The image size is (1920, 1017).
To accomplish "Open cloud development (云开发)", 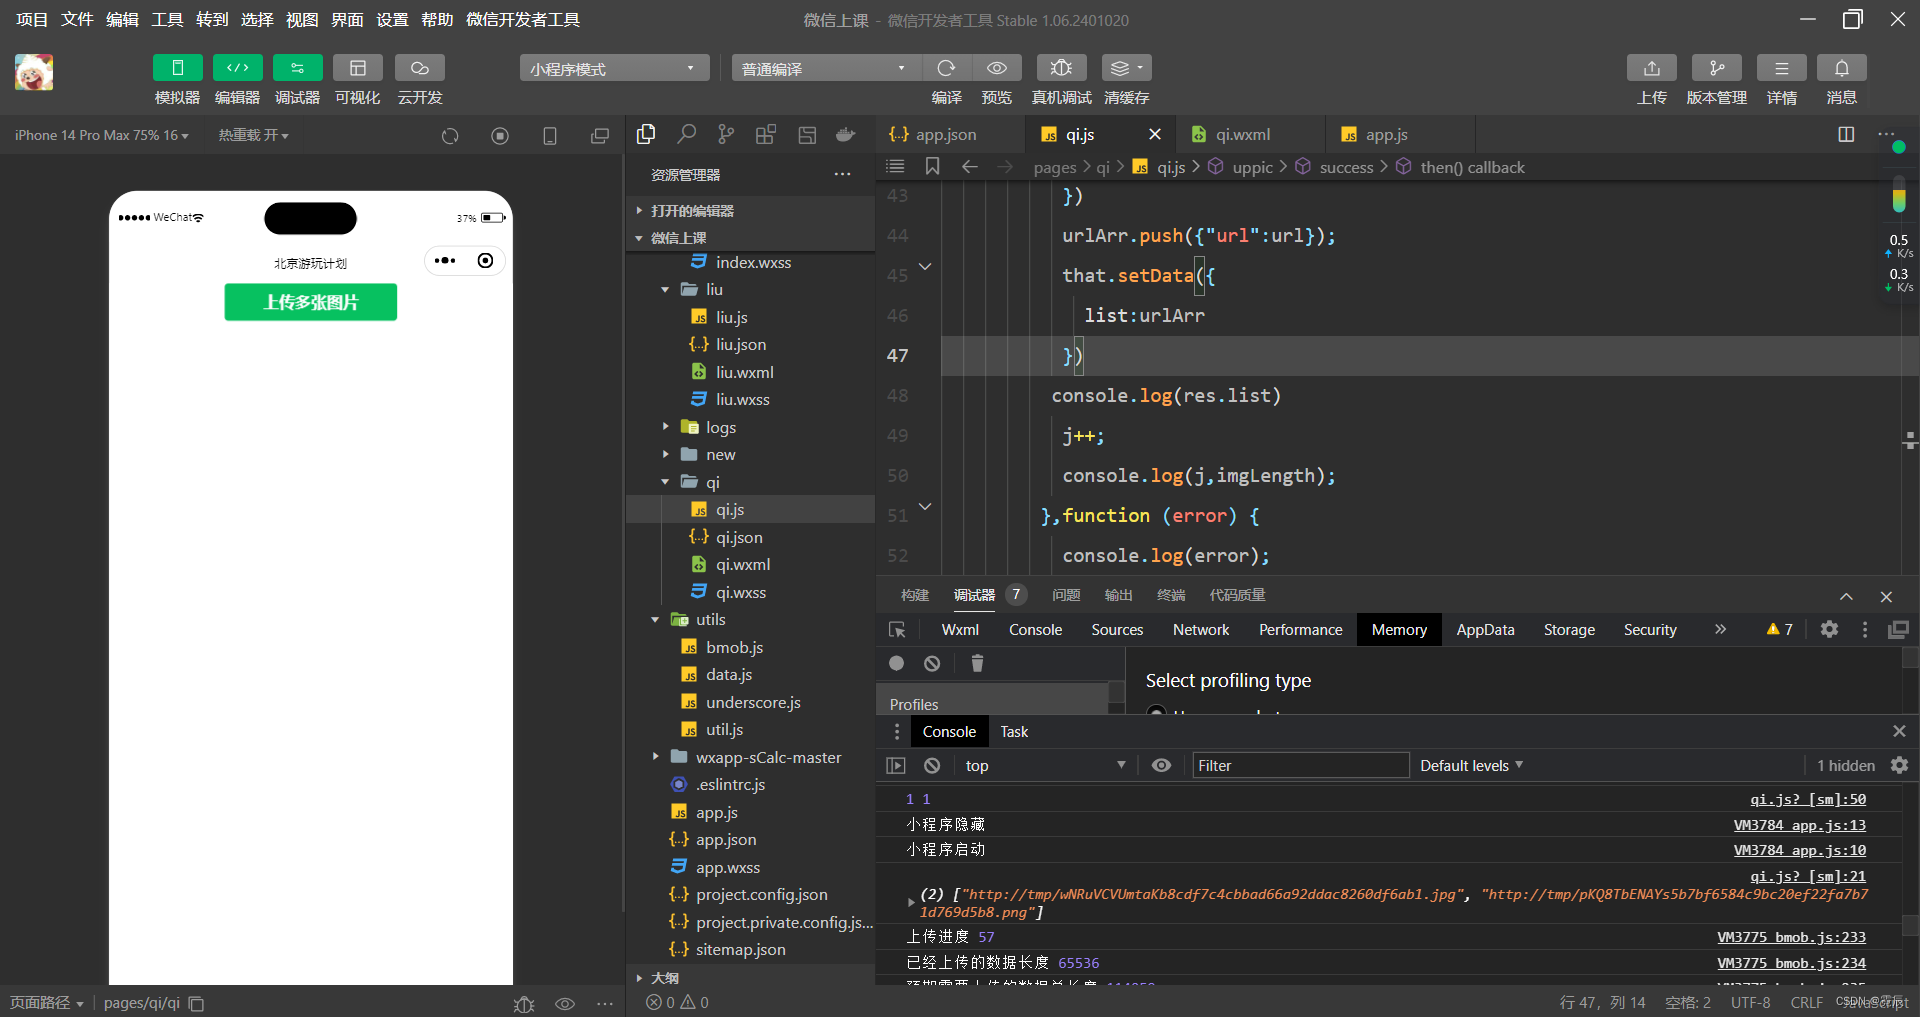I will click(x=420, y=68).
